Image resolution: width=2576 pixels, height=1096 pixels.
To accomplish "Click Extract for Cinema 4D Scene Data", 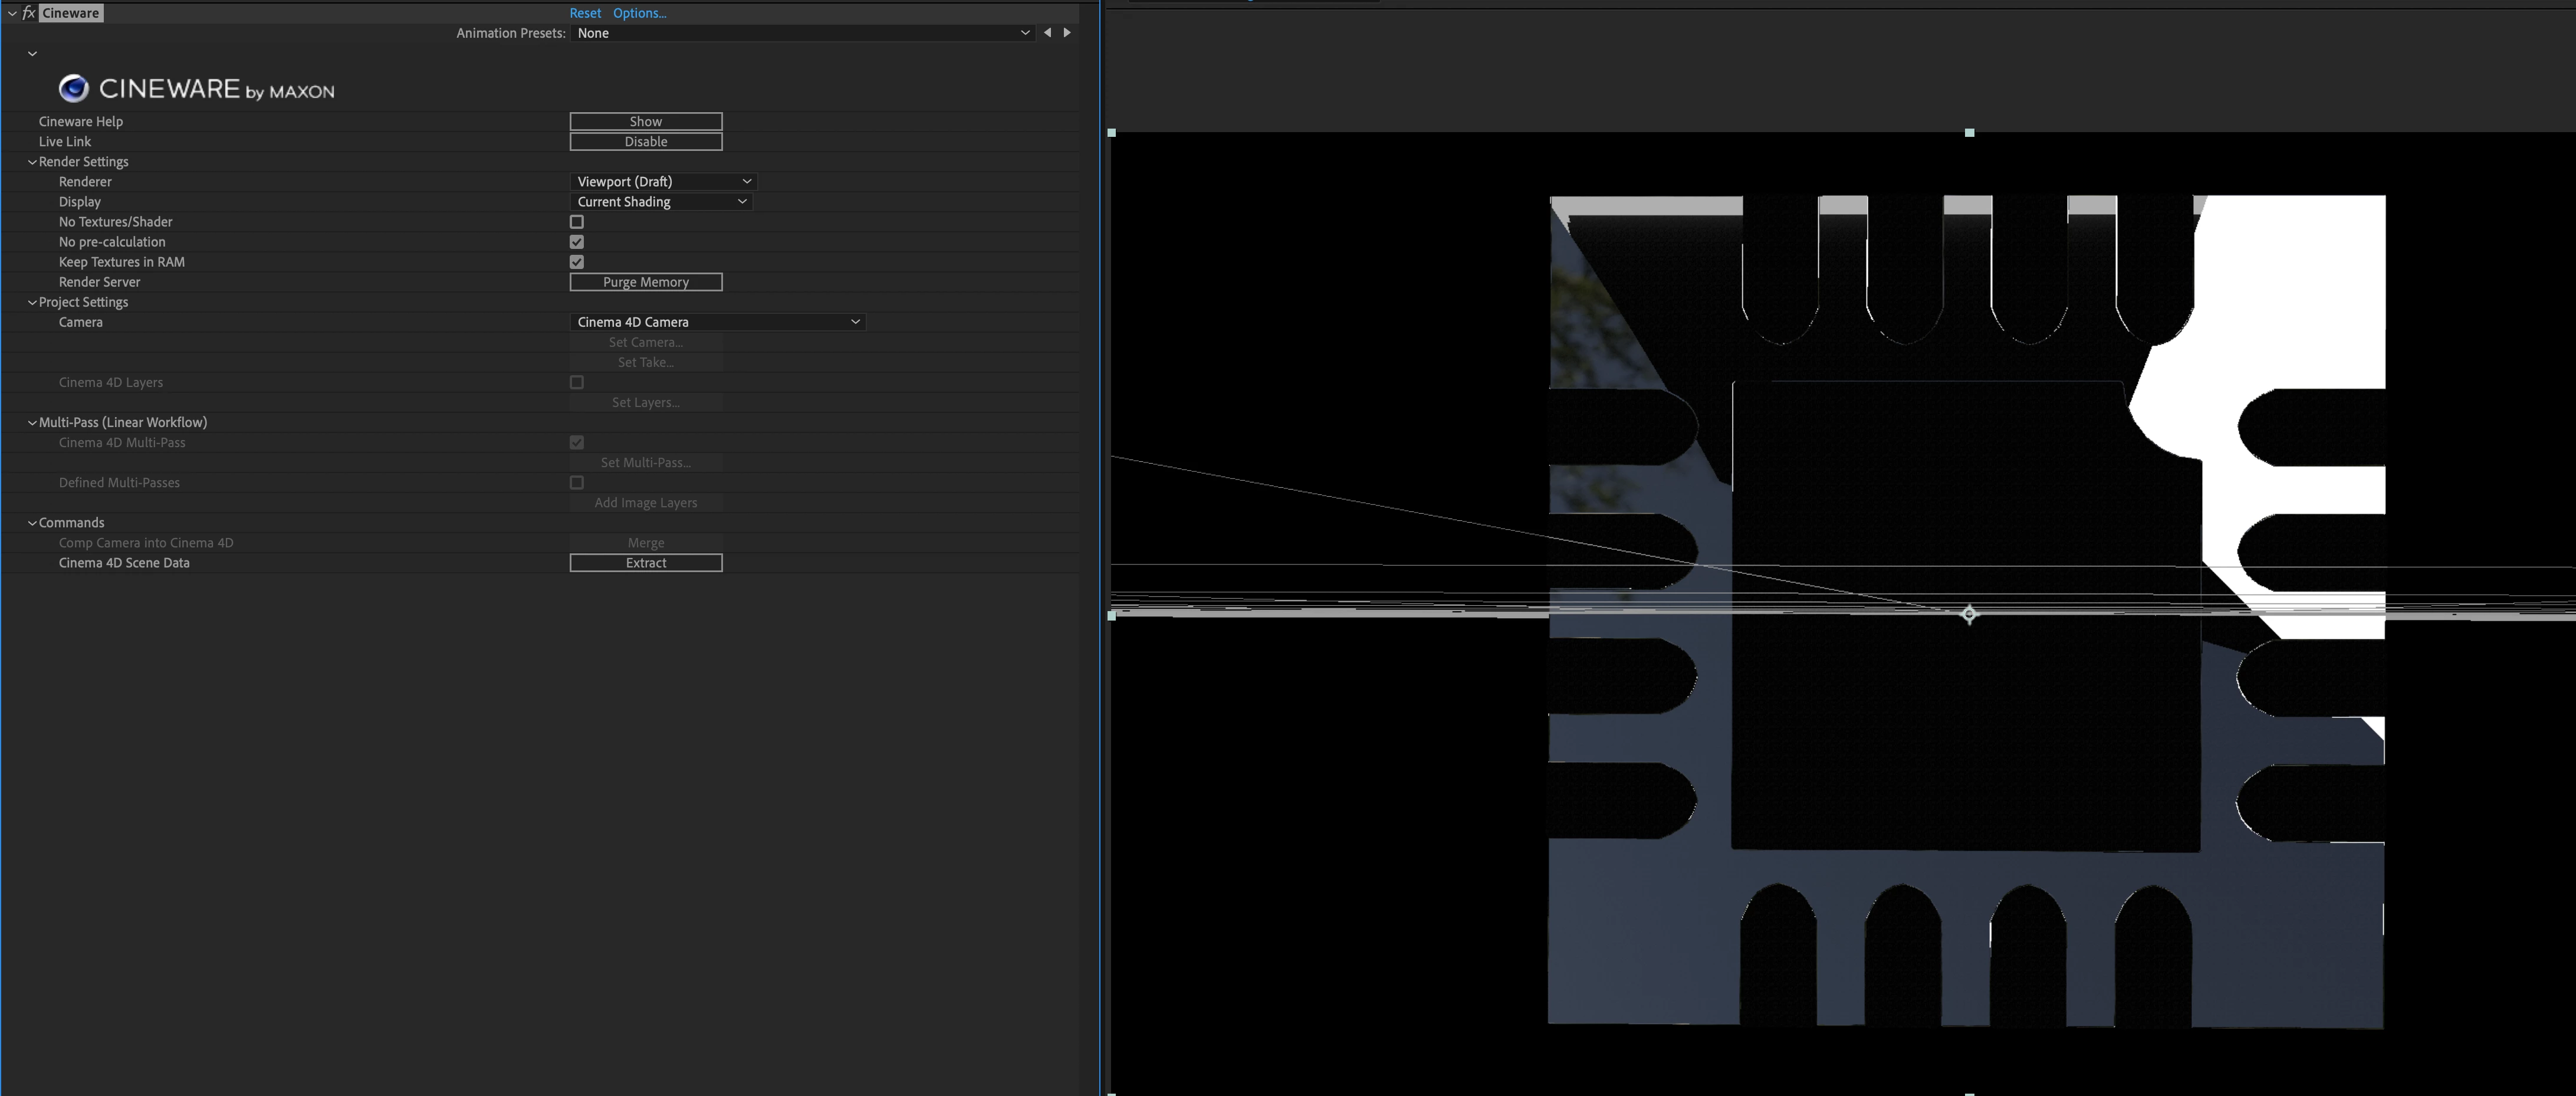I will (x=645, y=563).
